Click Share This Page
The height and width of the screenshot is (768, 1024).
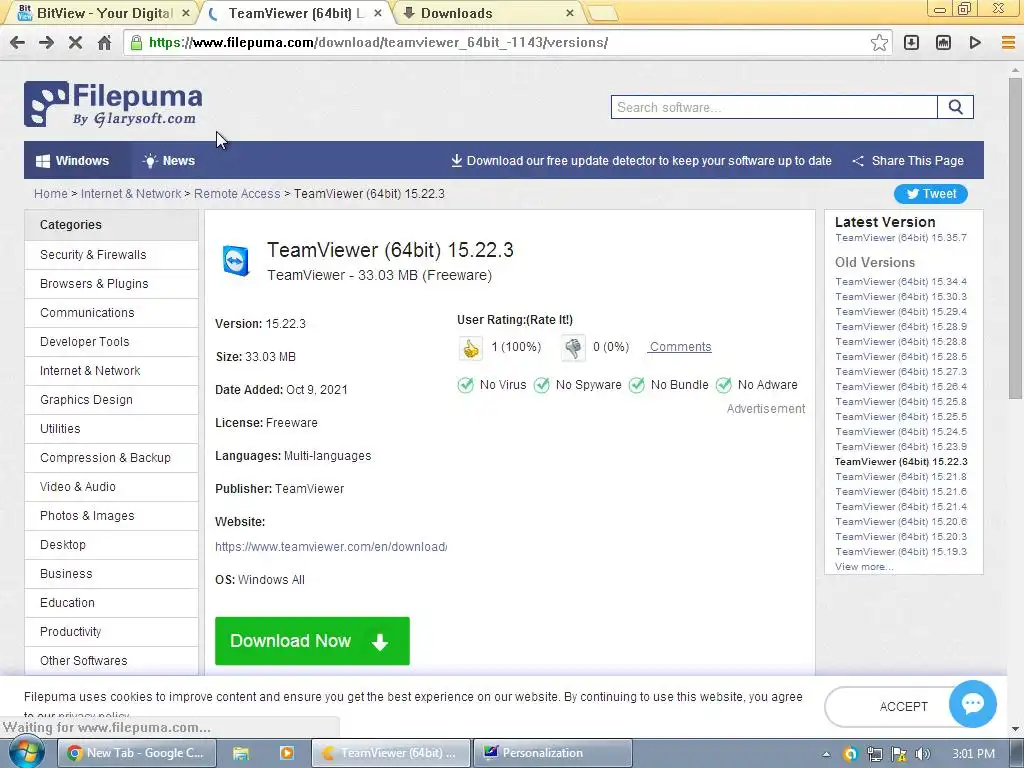908,161
